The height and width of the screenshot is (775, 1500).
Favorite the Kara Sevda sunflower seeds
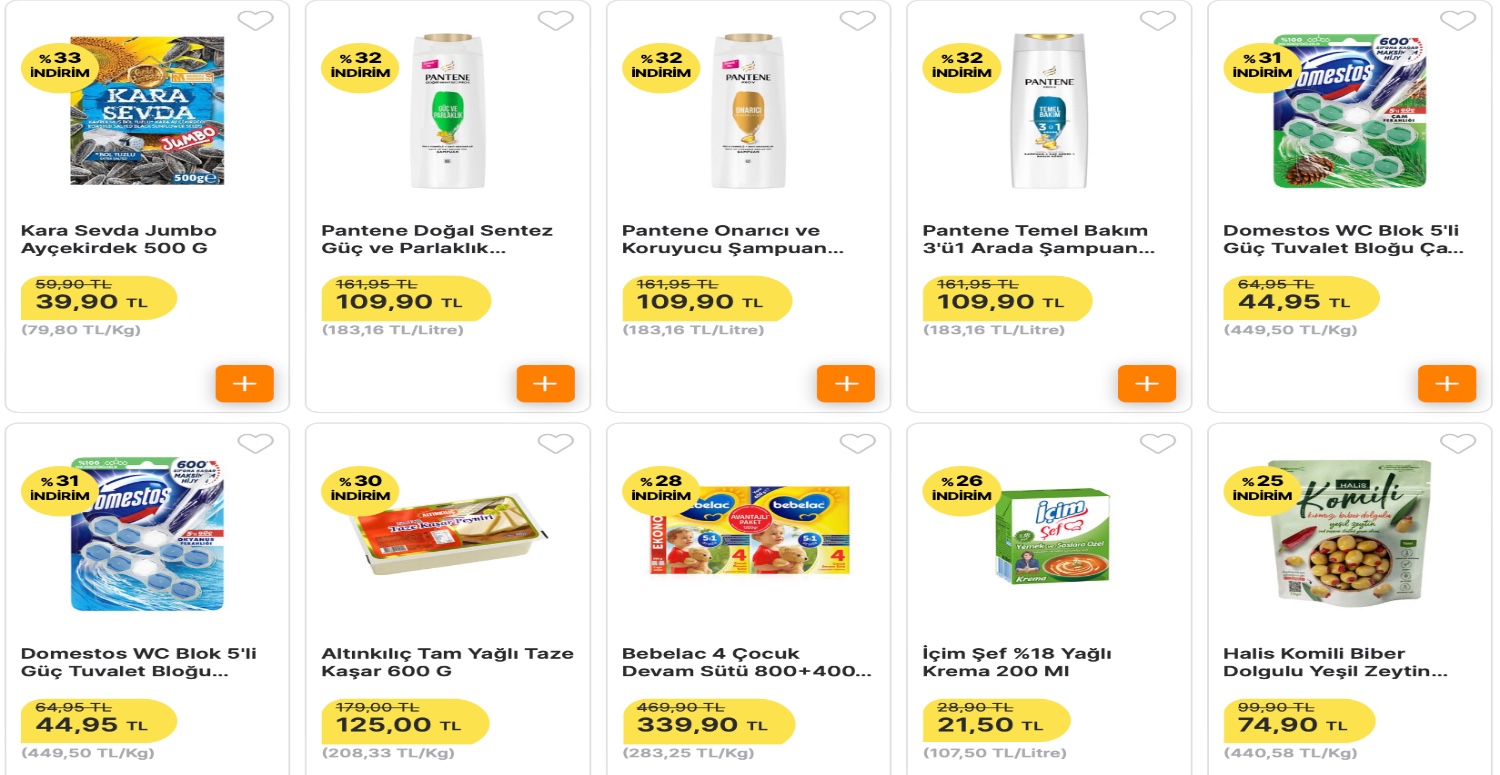[x=255, y=20]
